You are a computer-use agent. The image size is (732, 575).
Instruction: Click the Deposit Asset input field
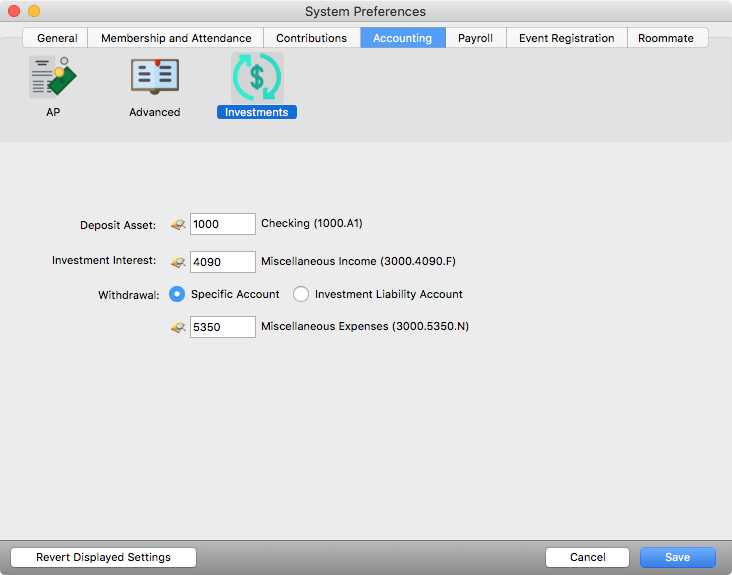pos(222,224)
